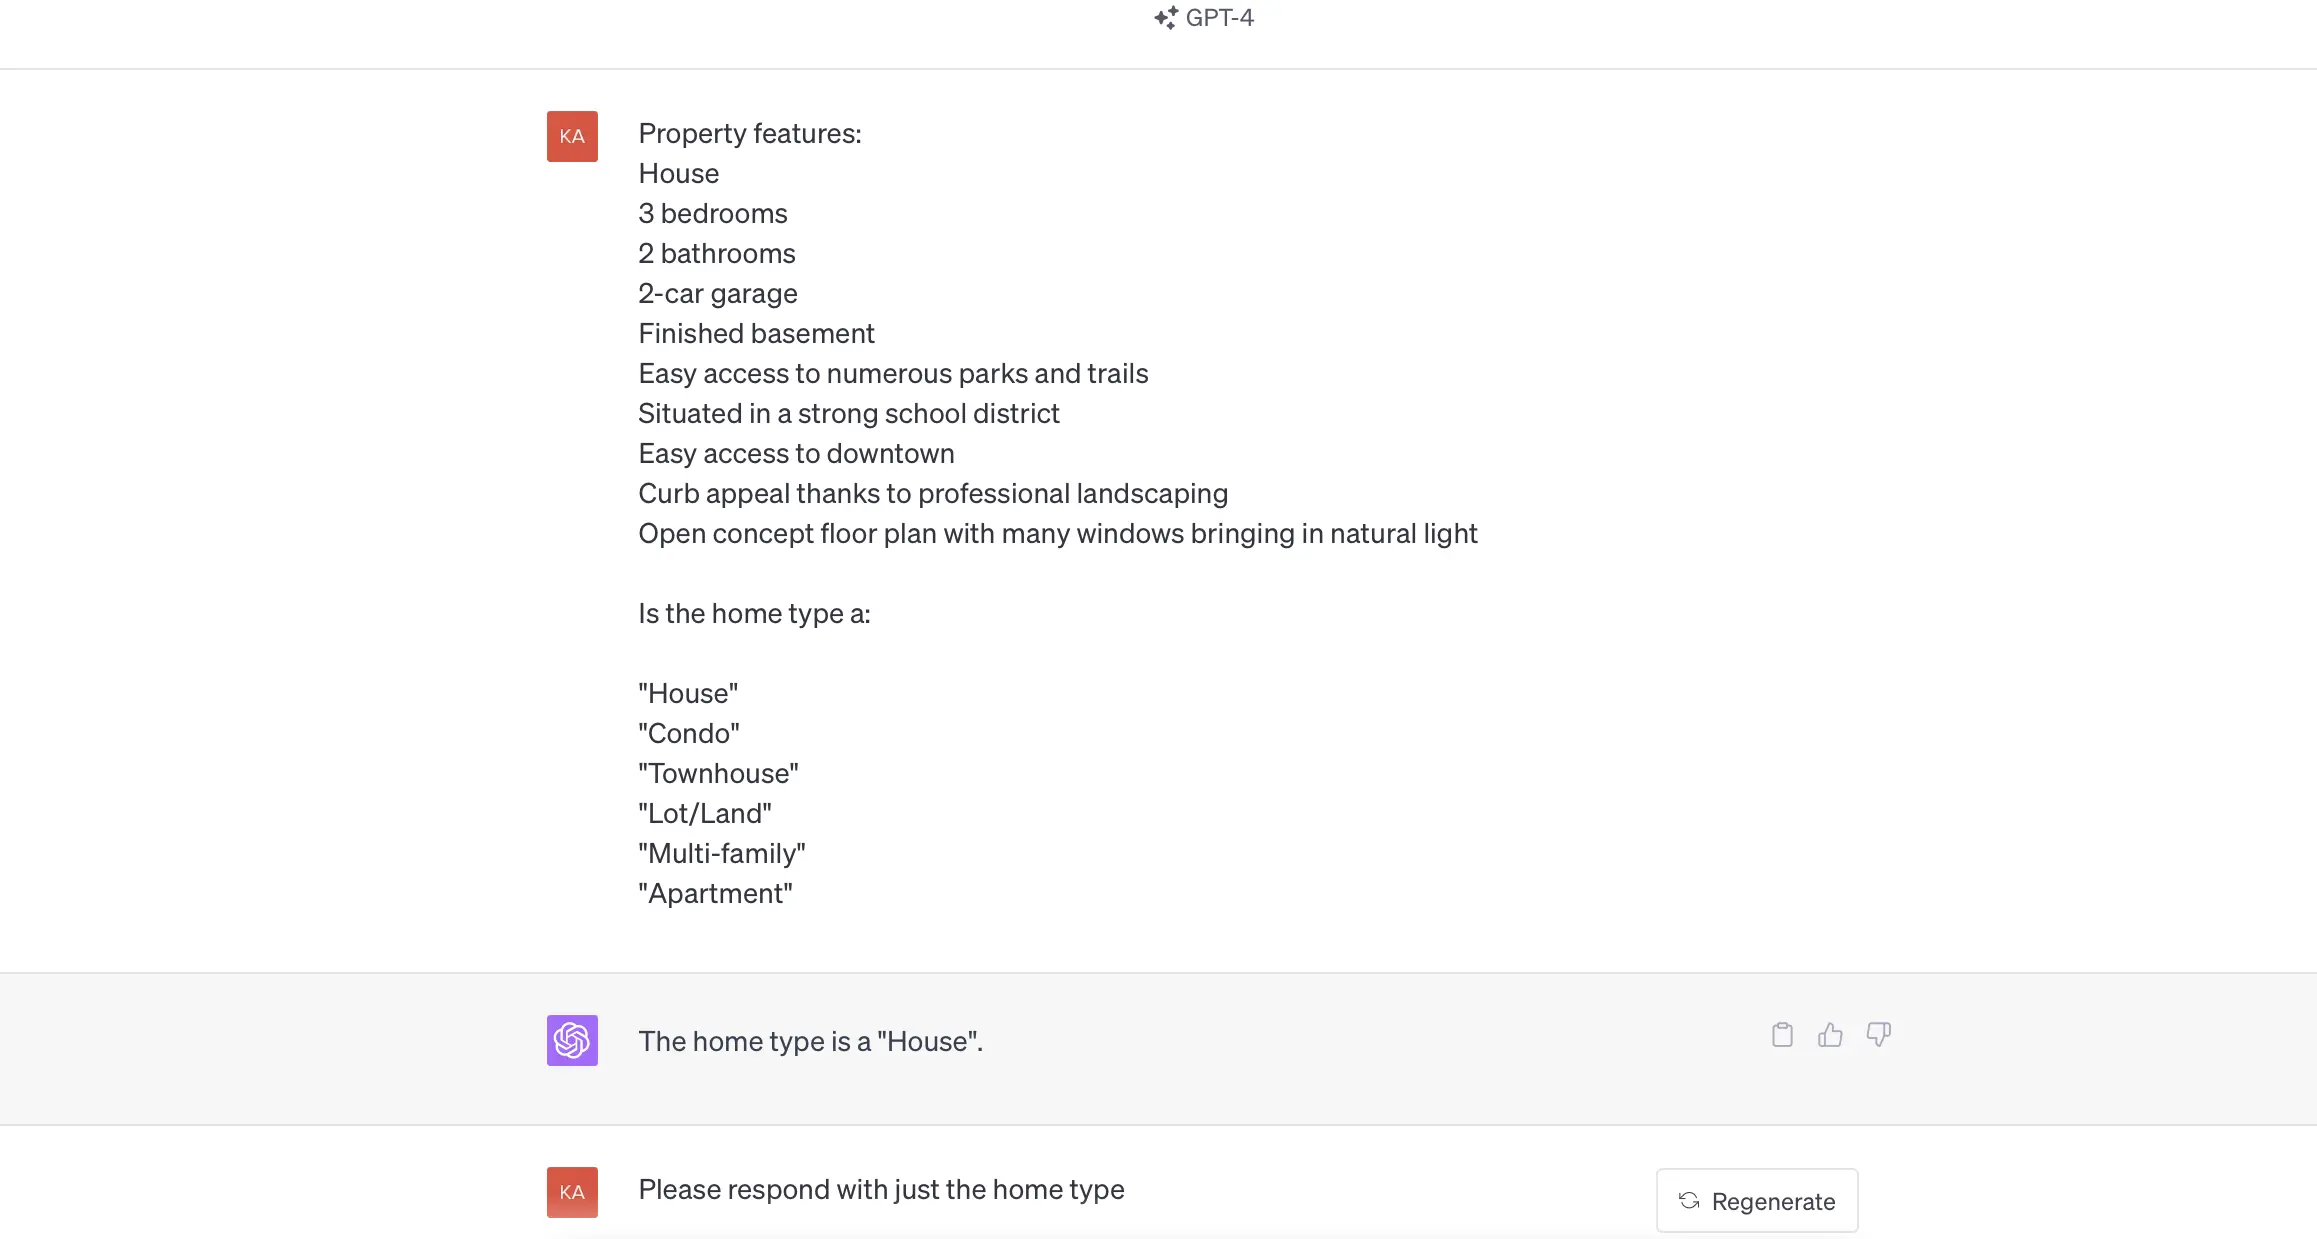
Task: Click the sparkle icon next to GPT-4
Action: click(x=1166, y=18)
